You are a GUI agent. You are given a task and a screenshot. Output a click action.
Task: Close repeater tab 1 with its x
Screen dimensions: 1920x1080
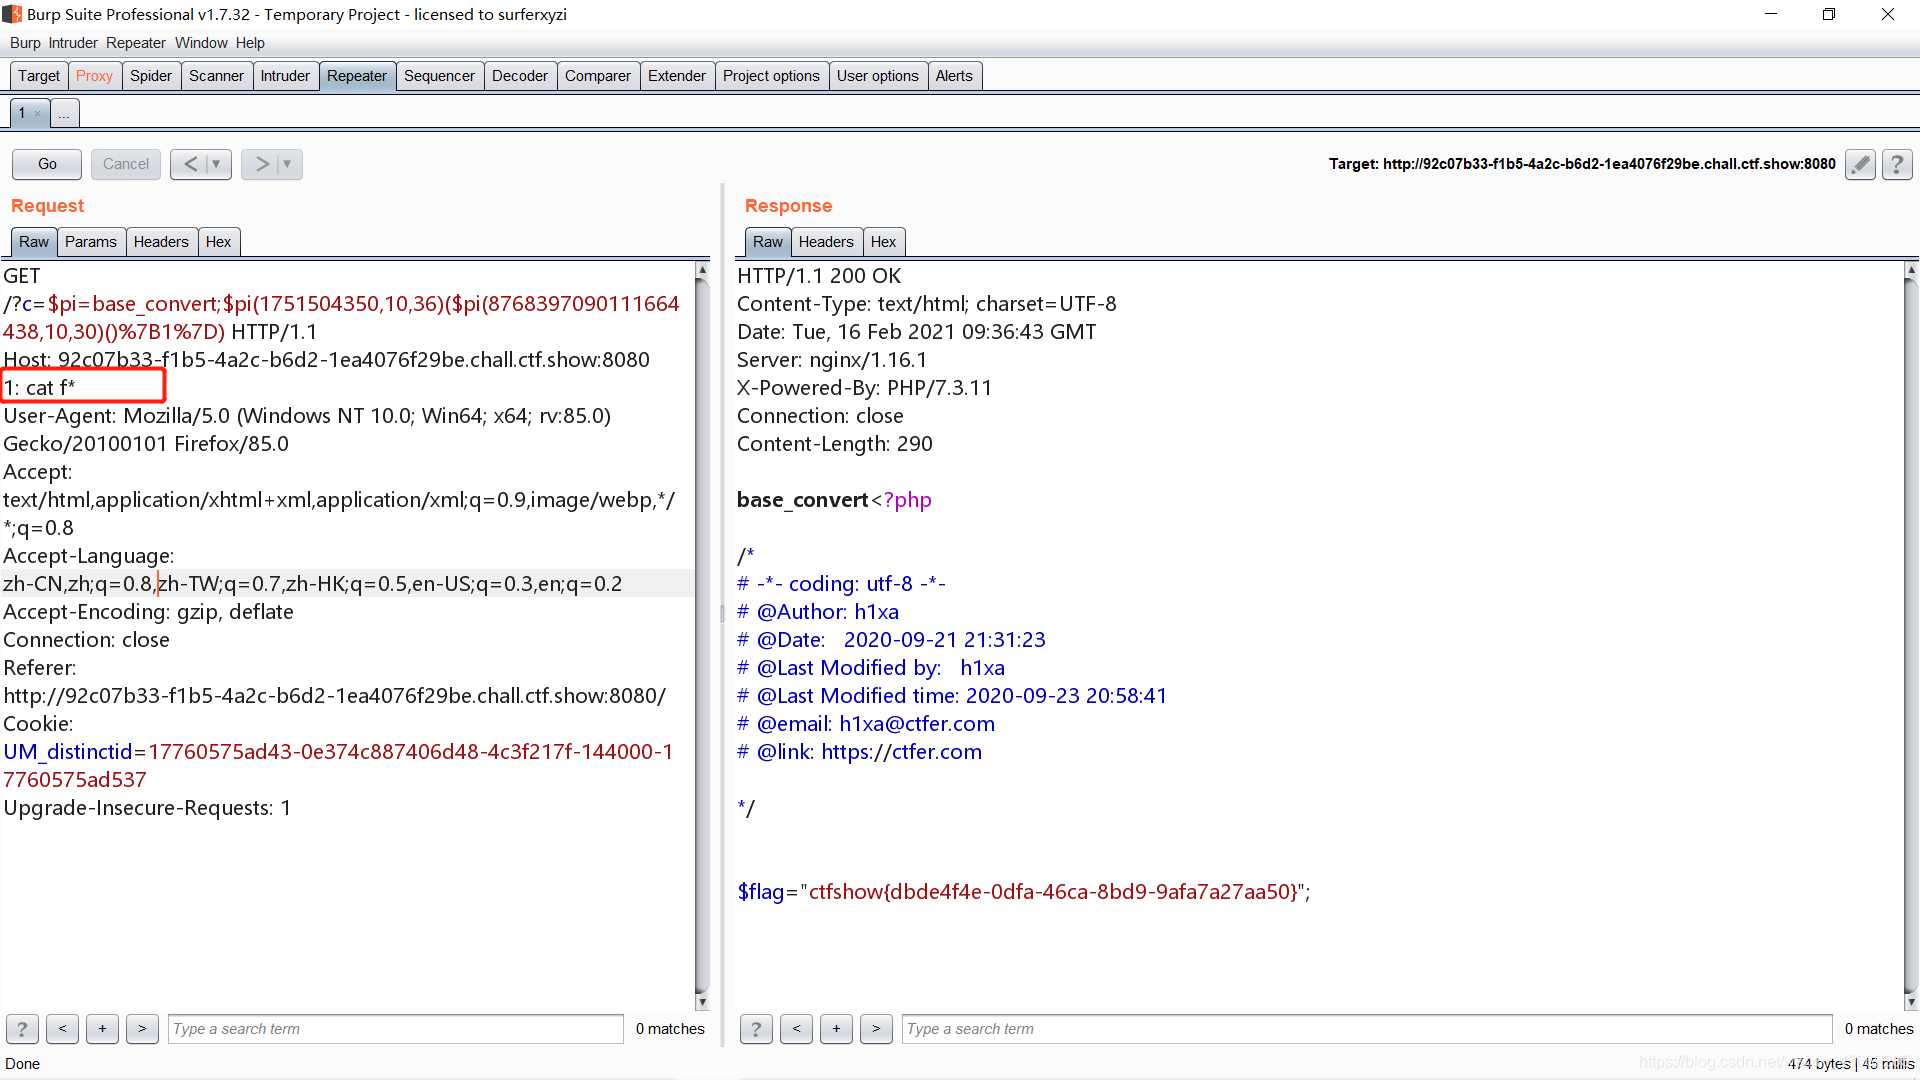(x=38, y=114)
